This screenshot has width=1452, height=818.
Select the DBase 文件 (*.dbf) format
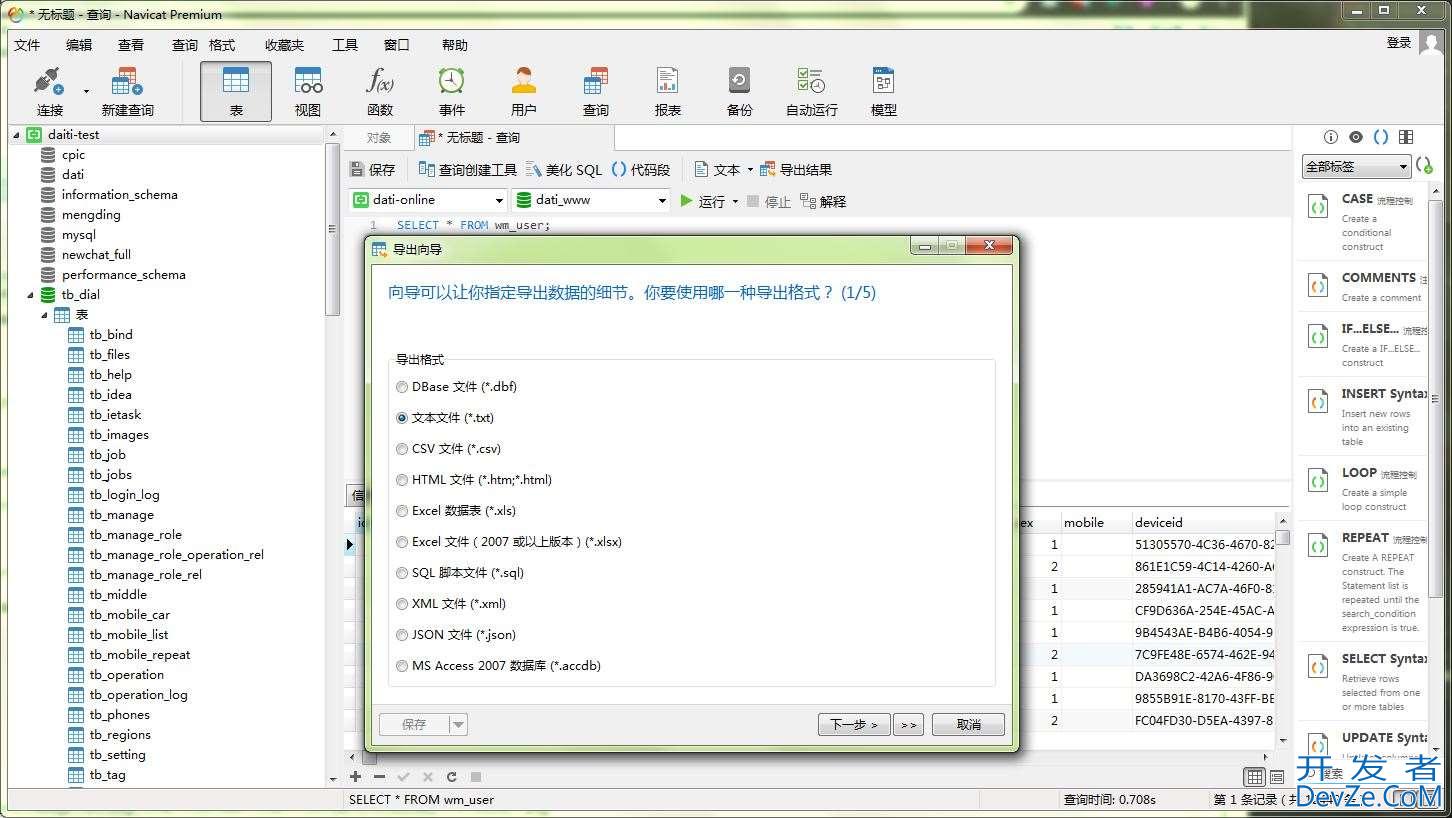click(456, 387)
